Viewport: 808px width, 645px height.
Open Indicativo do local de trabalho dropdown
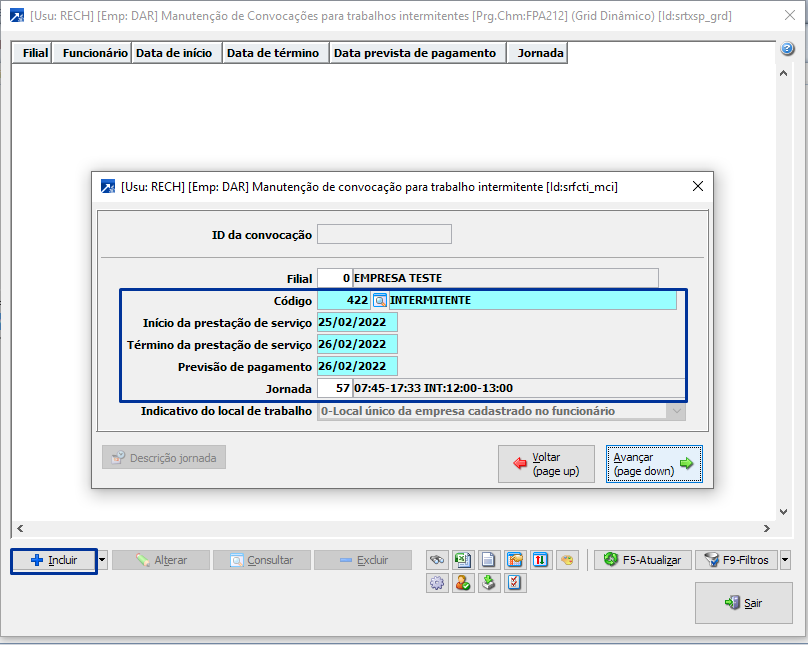tap(501, 411)
